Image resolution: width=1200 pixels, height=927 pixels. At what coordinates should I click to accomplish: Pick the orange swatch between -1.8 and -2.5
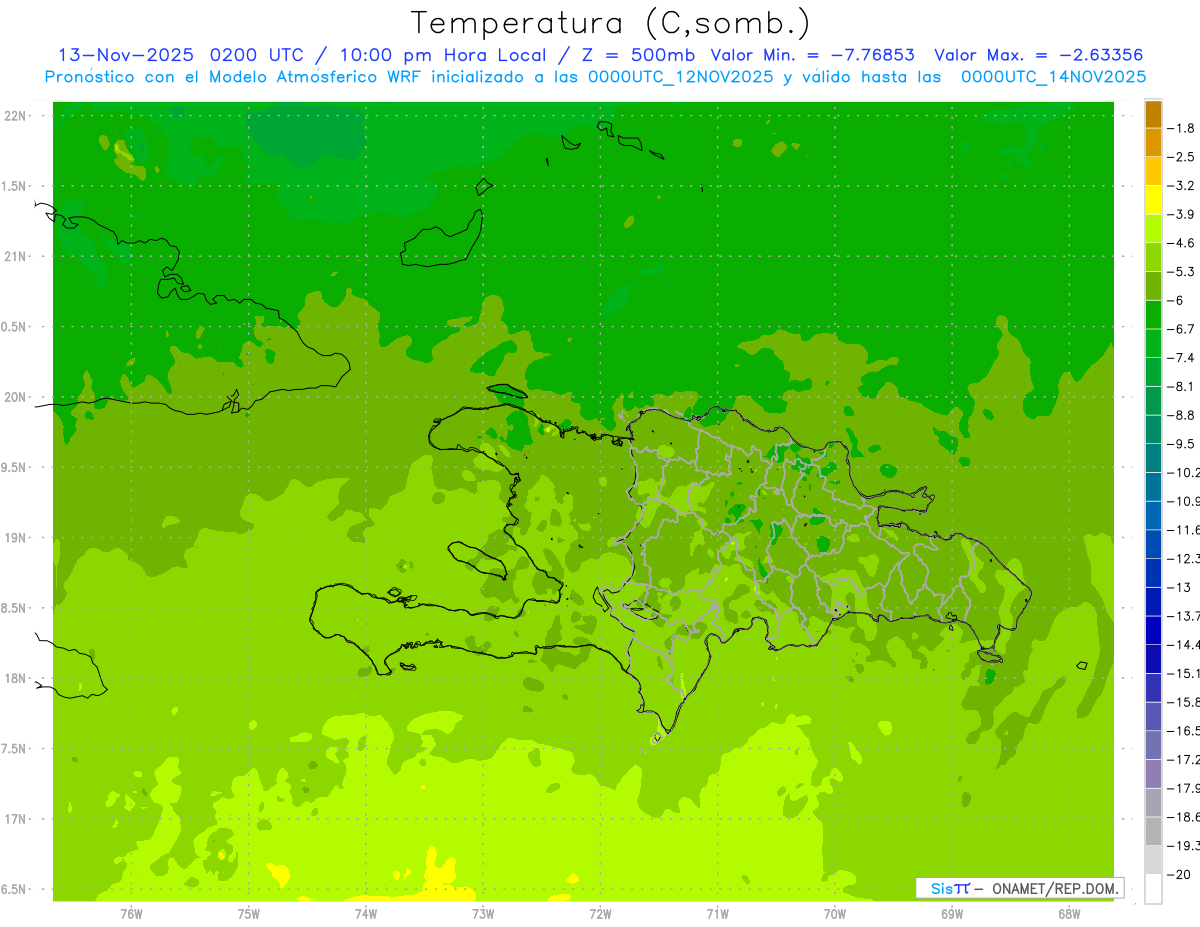(1153, 143)
